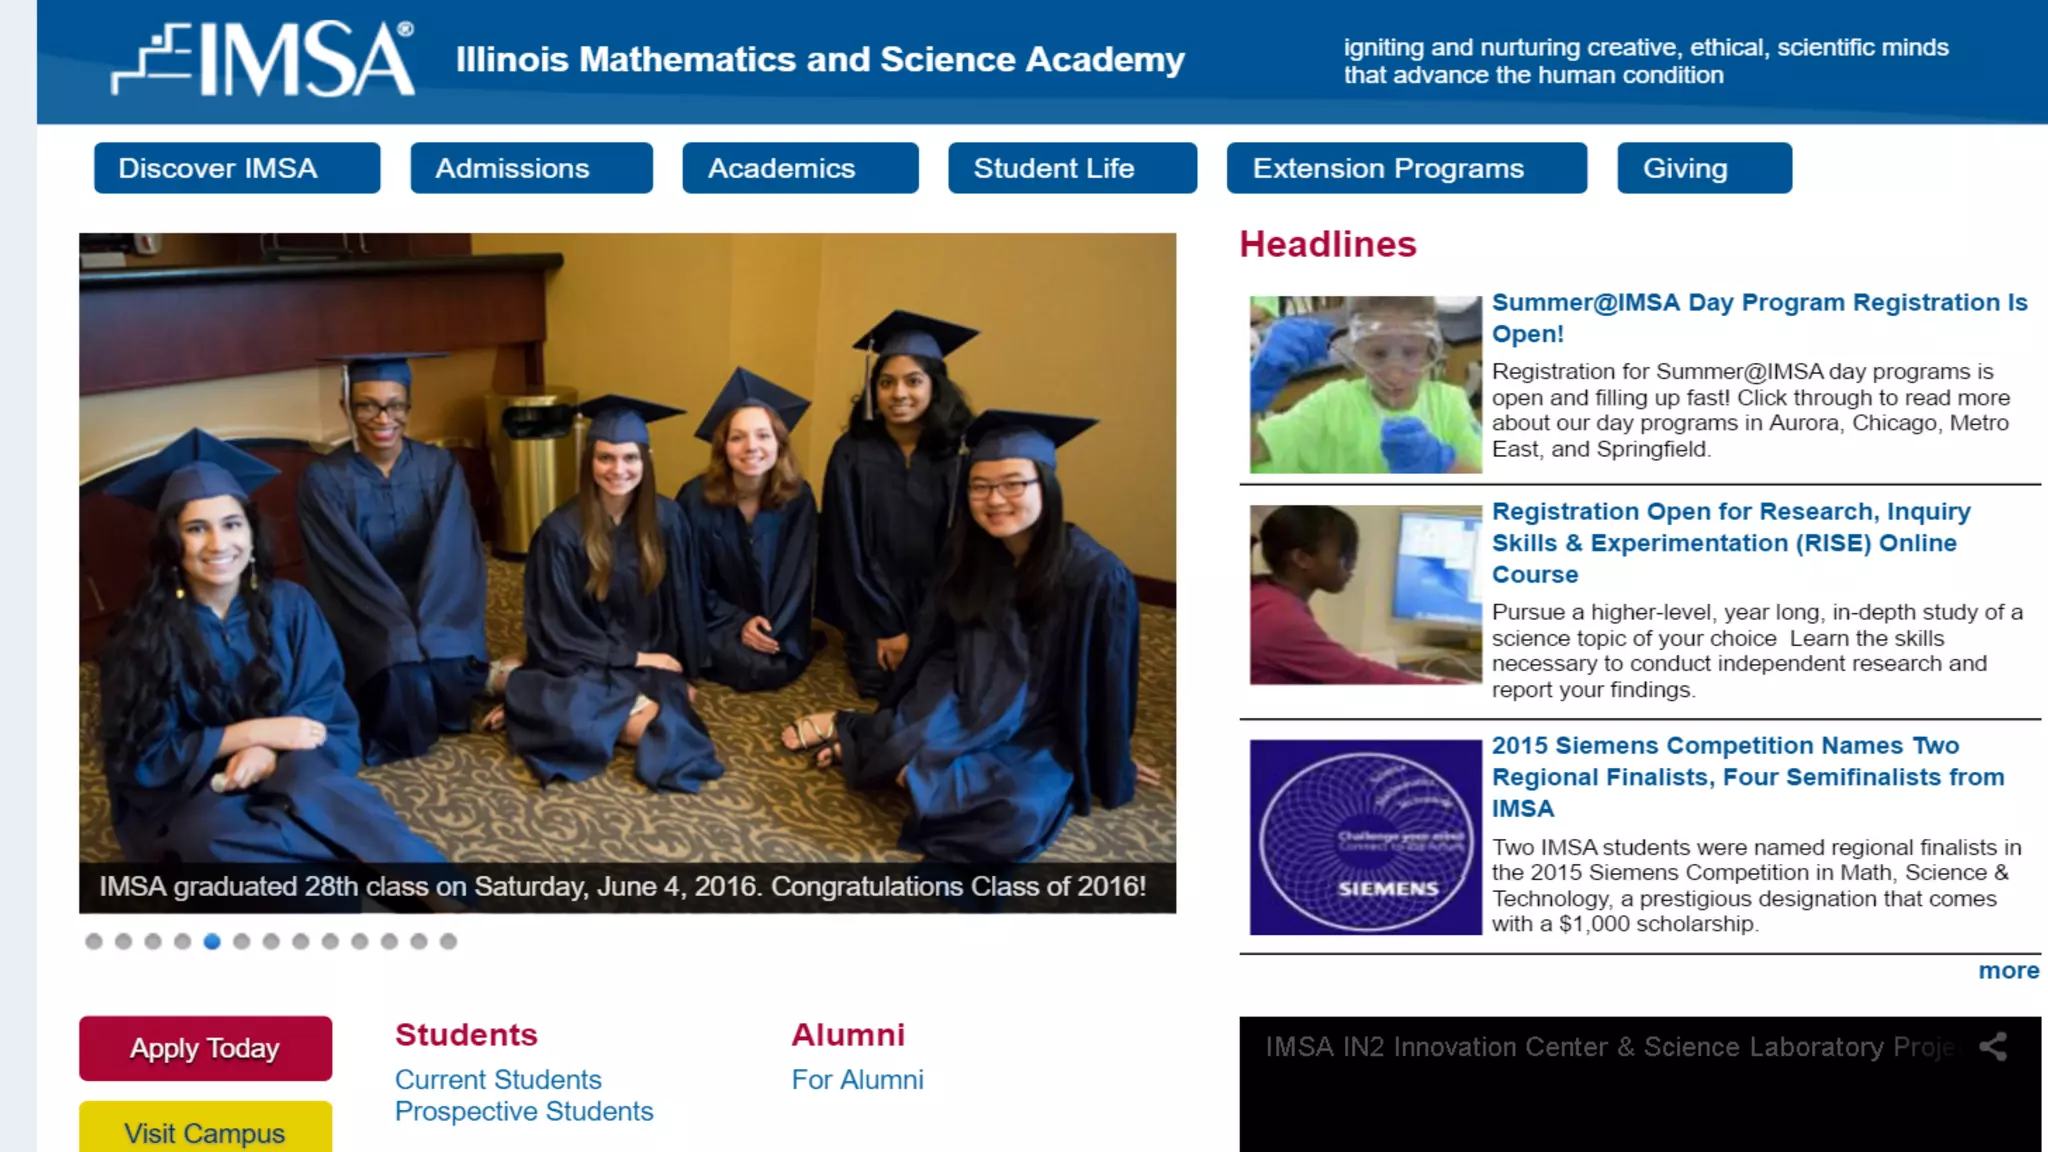Select the first carousel slide dot
Image resolution: width=2048 pixels, height=1152 pixels.
[x=94, y=941]
